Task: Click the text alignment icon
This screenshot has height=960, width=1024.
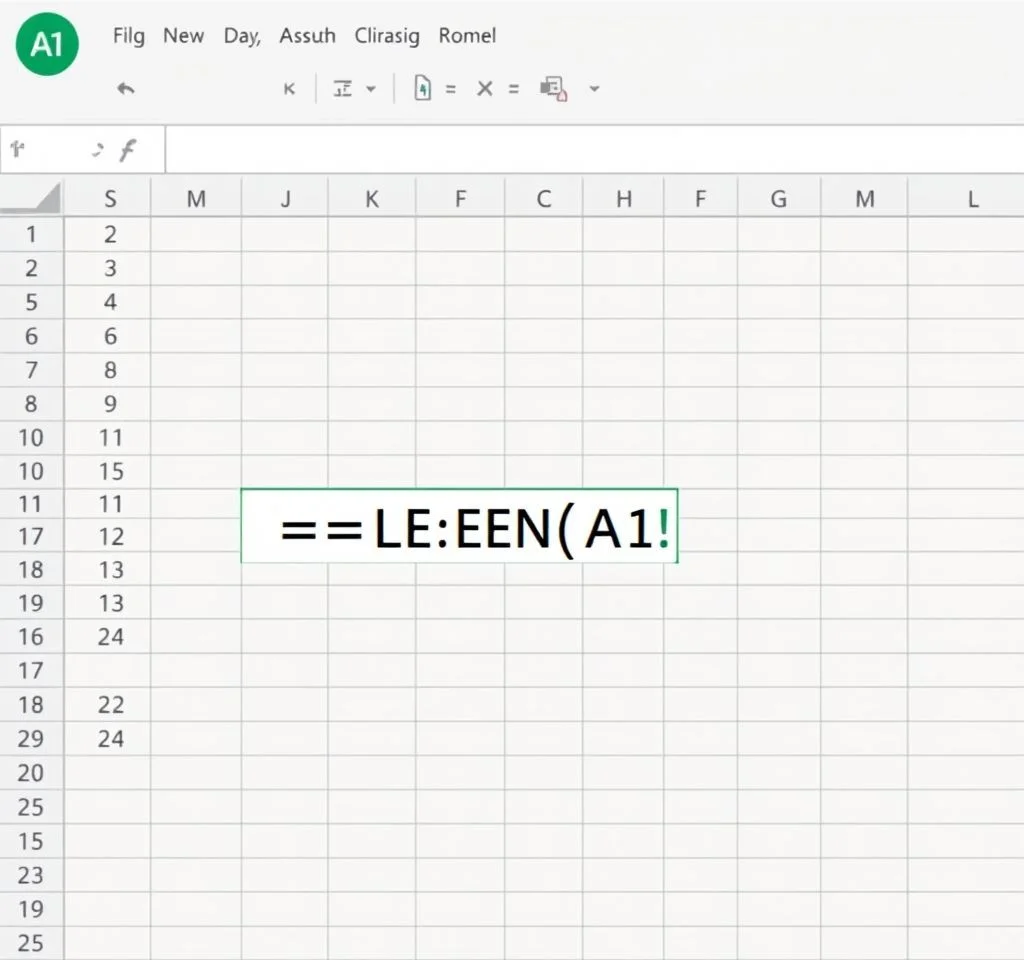Action: 343,89
